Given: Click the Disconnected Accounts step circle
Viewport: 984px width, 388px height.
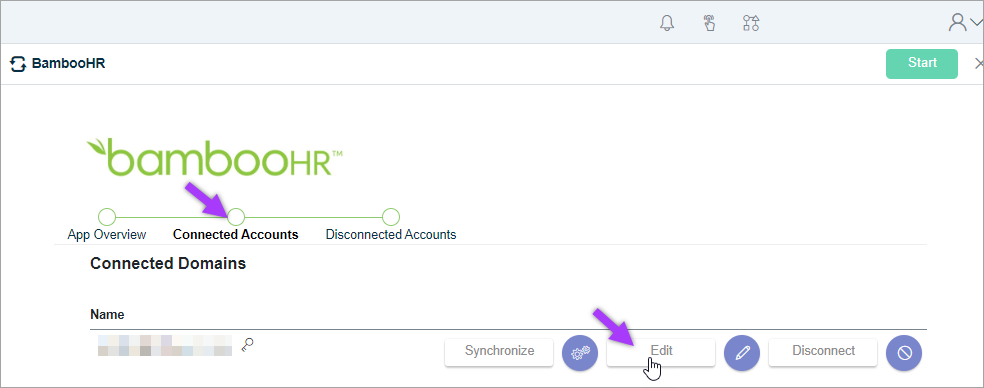Looking at the screenshot, I should pos(390,217).
